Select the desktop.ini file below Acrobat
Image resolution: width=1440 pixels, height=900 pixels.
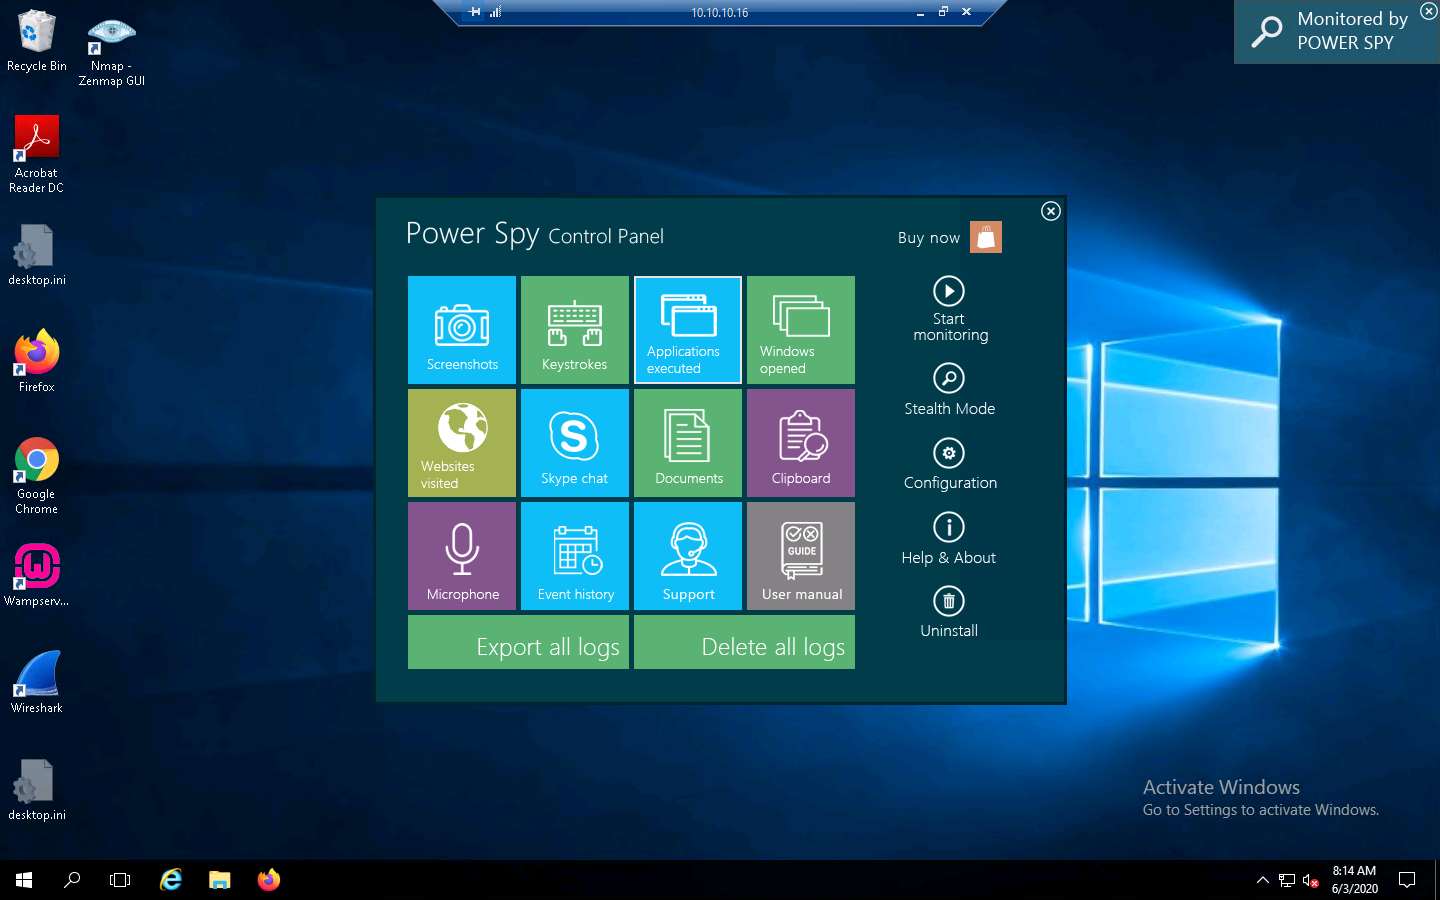point(37,254)
